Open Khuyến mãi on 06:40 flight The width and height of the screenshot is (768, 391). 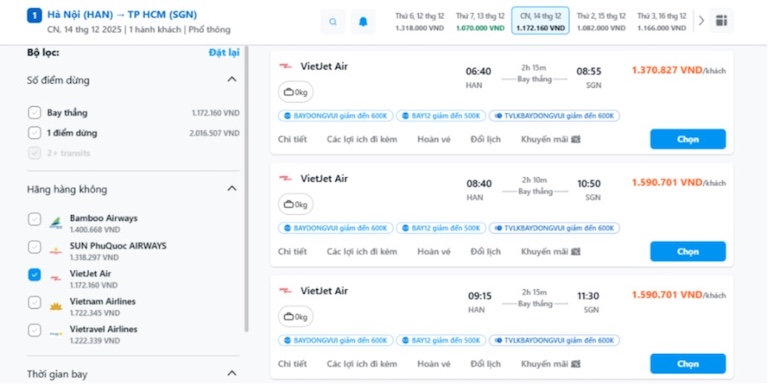tap(551, 139)
